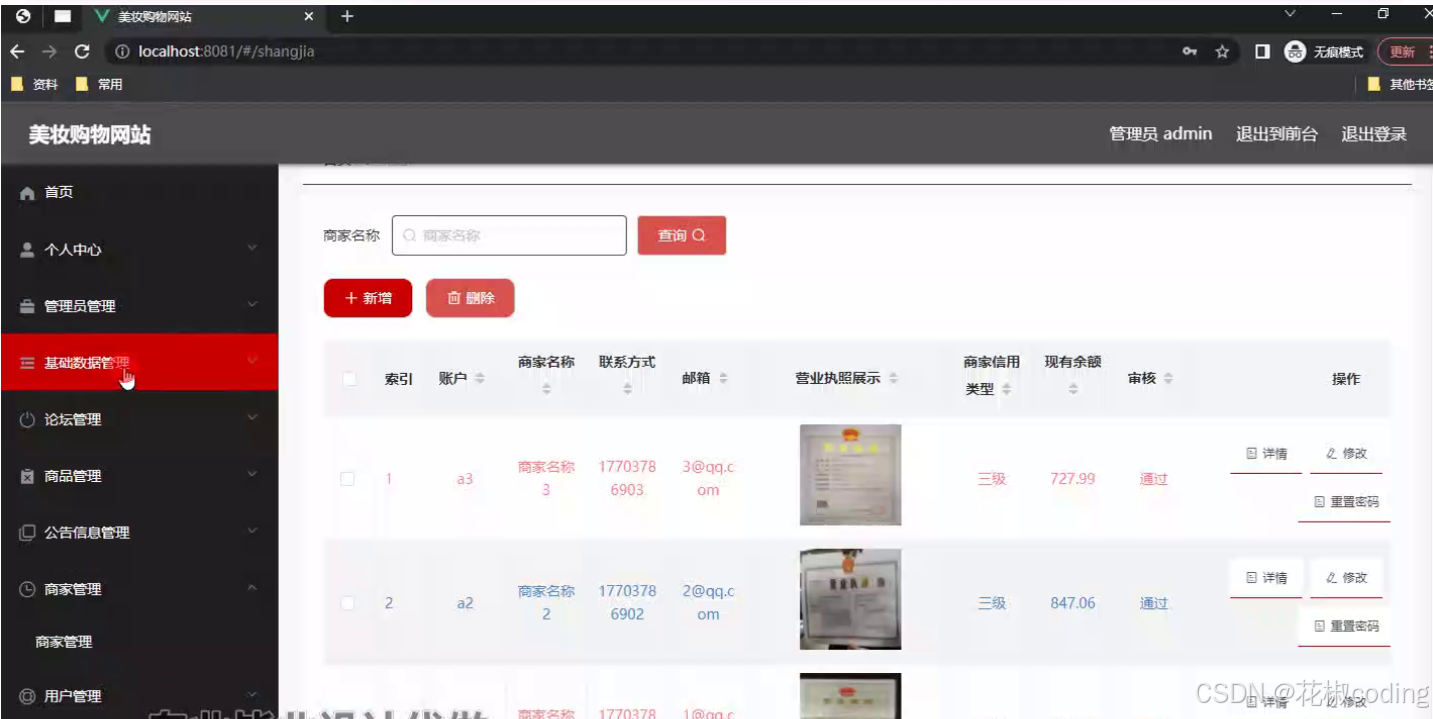
Task: Expand the 公告信息管理 menu chevron
Action: [252, 531]
